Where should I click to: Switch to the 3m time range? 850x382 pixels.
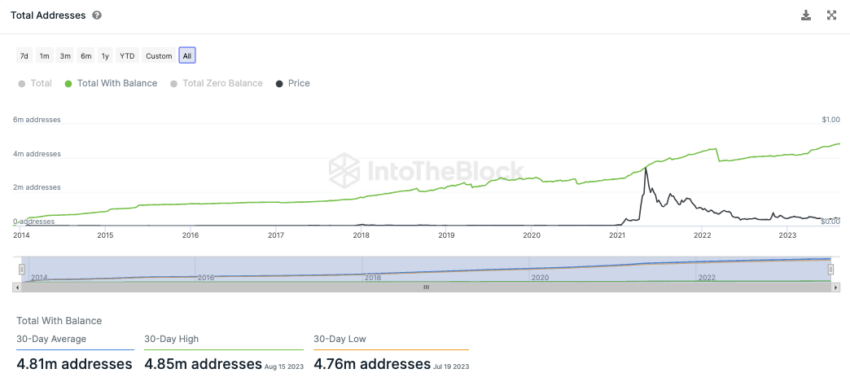[x=66, y=56]
